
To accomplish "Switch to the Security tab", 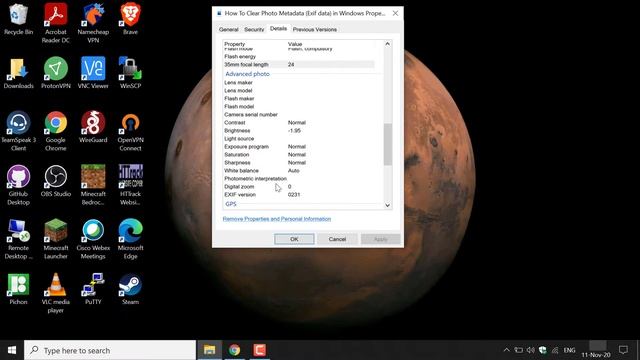I will 254,29.
